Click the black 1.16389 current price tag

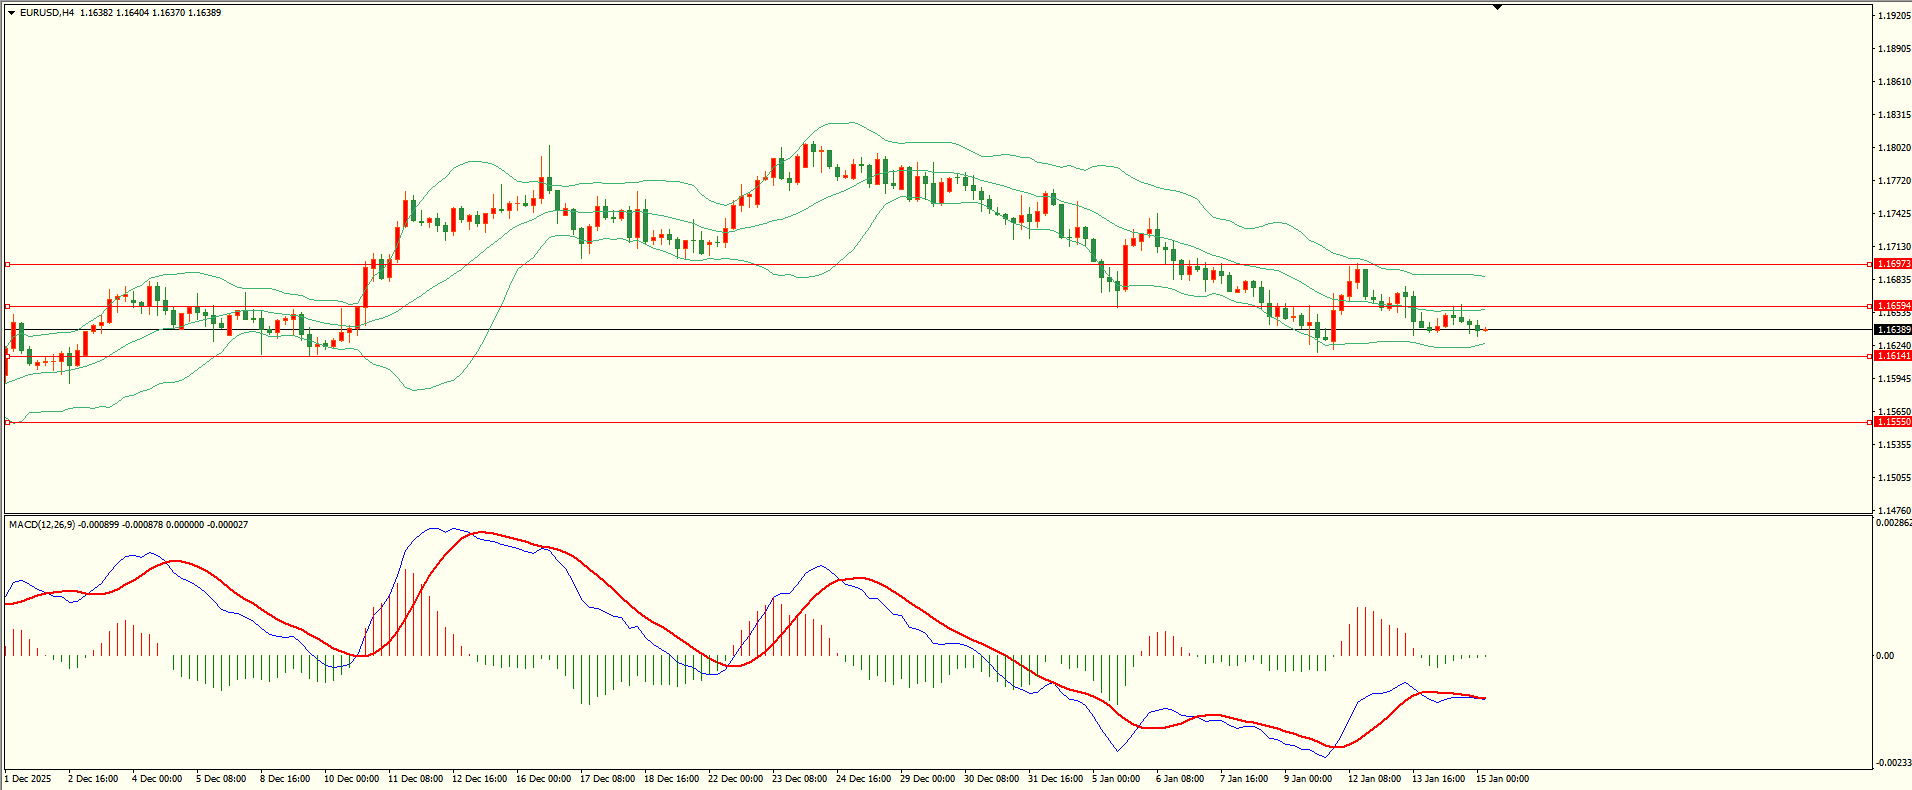1892,330
